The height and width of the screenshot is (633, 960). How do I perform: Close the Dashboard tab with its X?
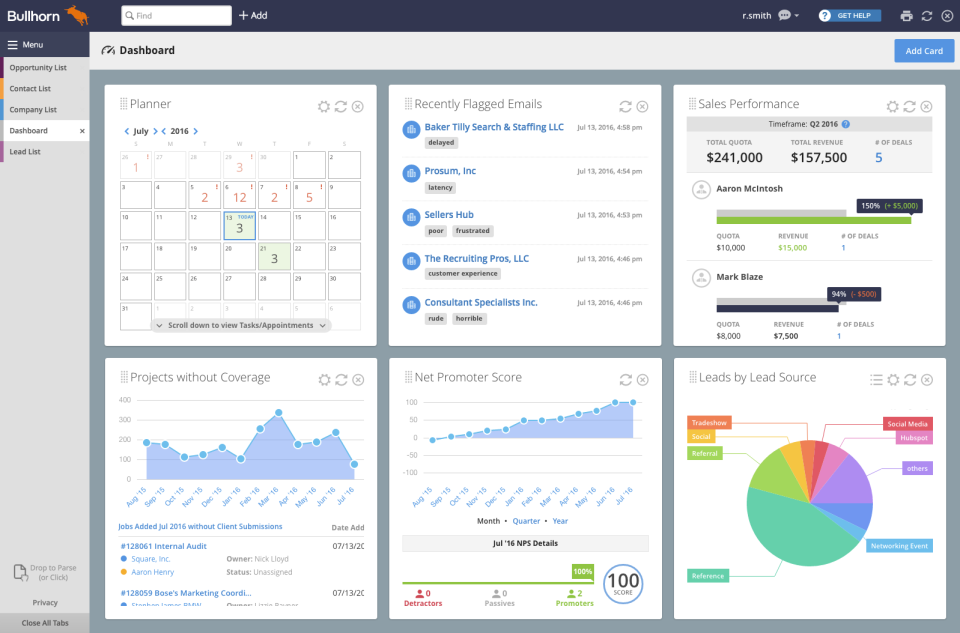[82, 131]
